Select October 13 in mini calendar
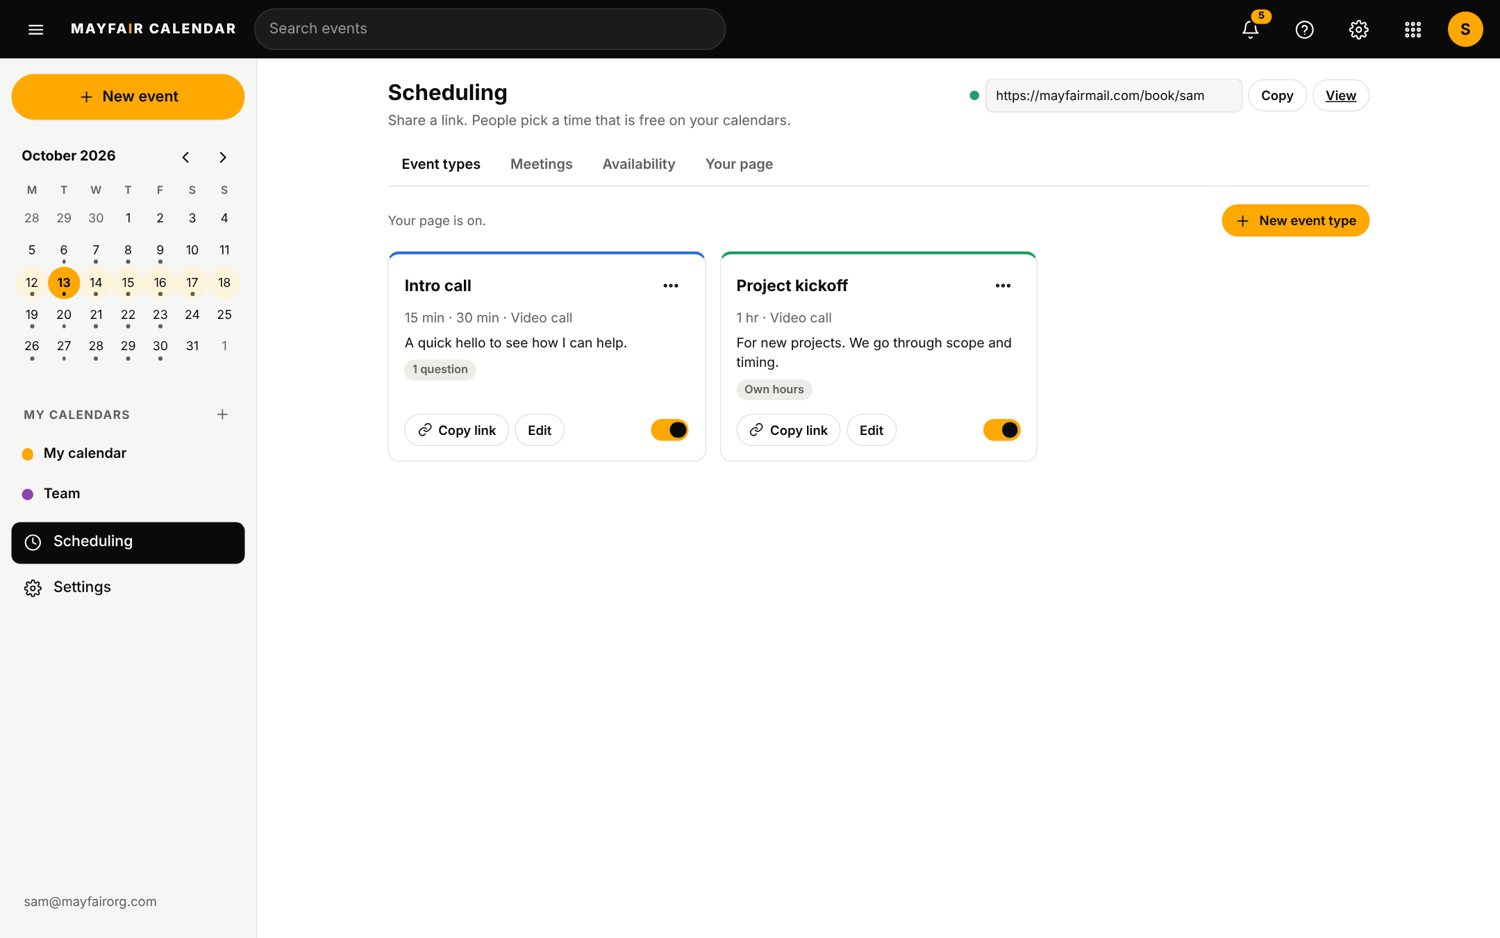 click(64, 283)
